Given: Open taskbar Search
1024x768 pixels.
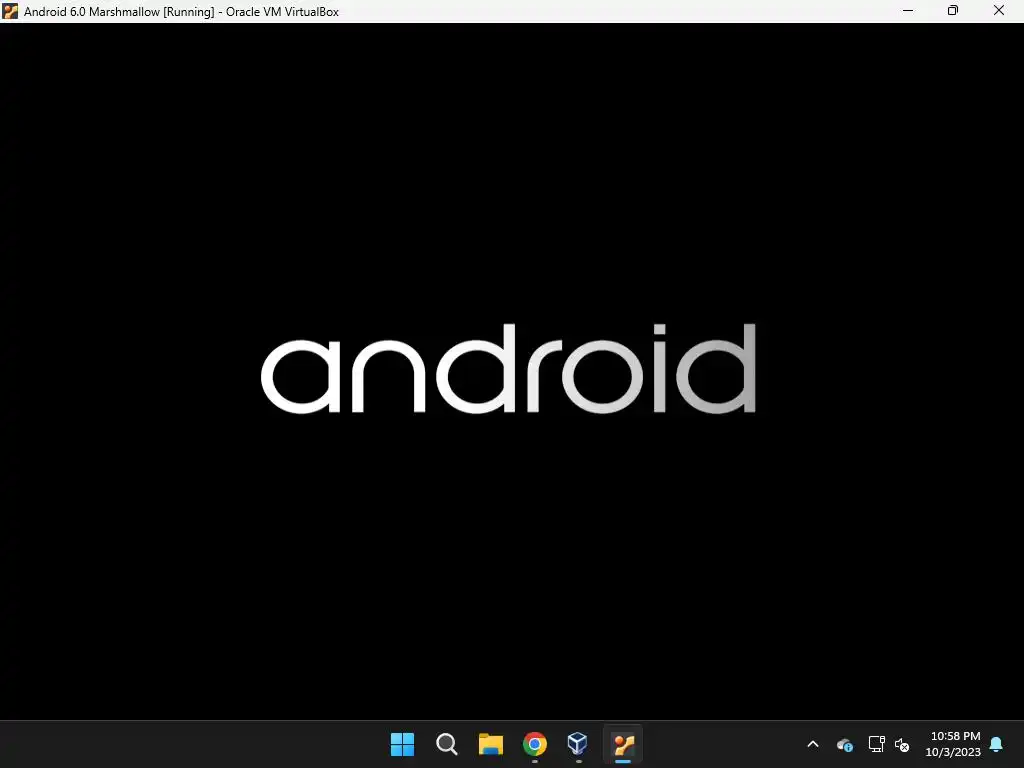Looking at the screenshot, I should (x=447, y=744).
